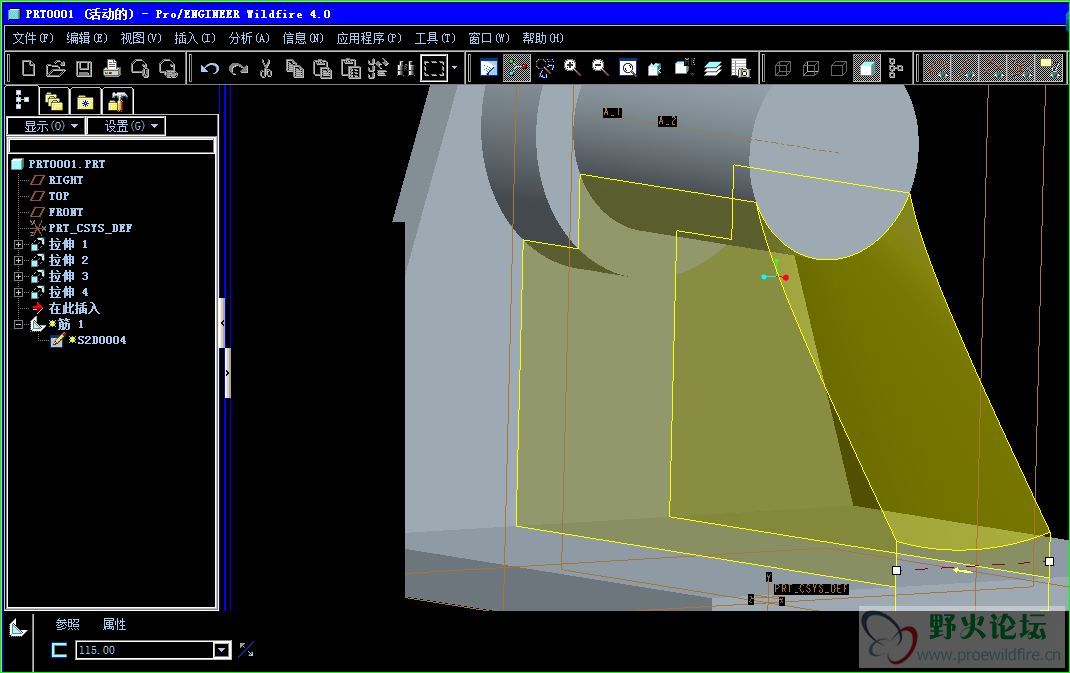Click the Zoom Out magnifier icon

pos(600,68)
